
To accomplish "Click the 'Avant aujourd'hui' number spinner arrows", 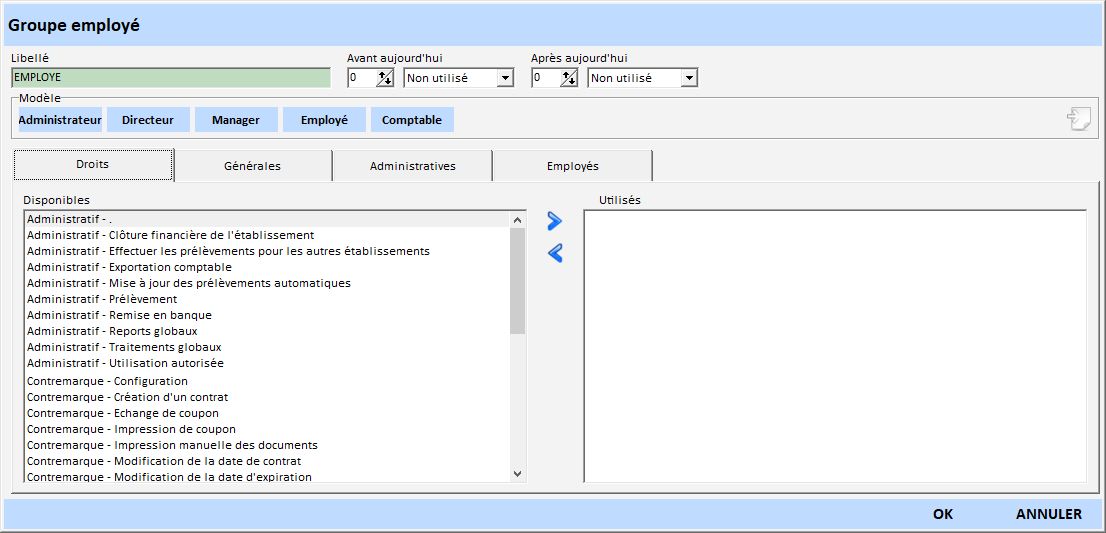I will pyautogui.click(x=385, y=78).
